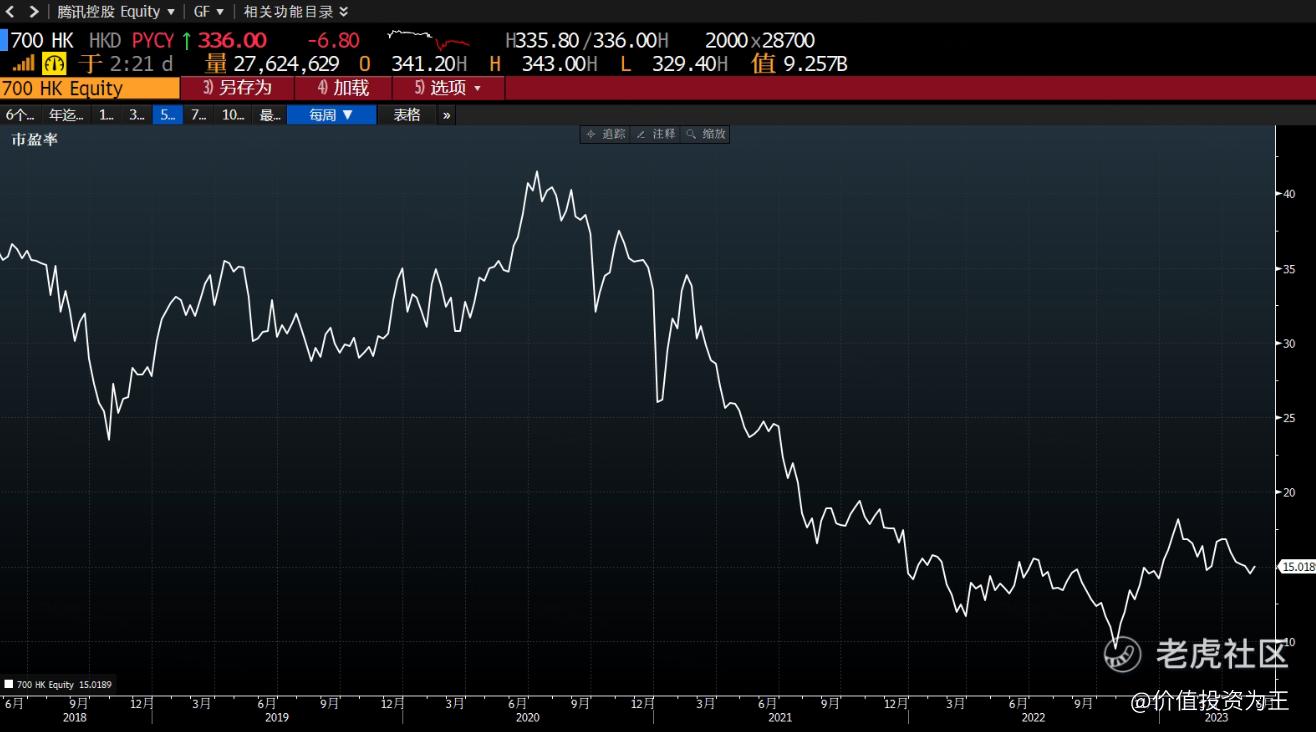Click the 343.00 high price value
The image size is (1316, 732).
click(x=554, y=64)
